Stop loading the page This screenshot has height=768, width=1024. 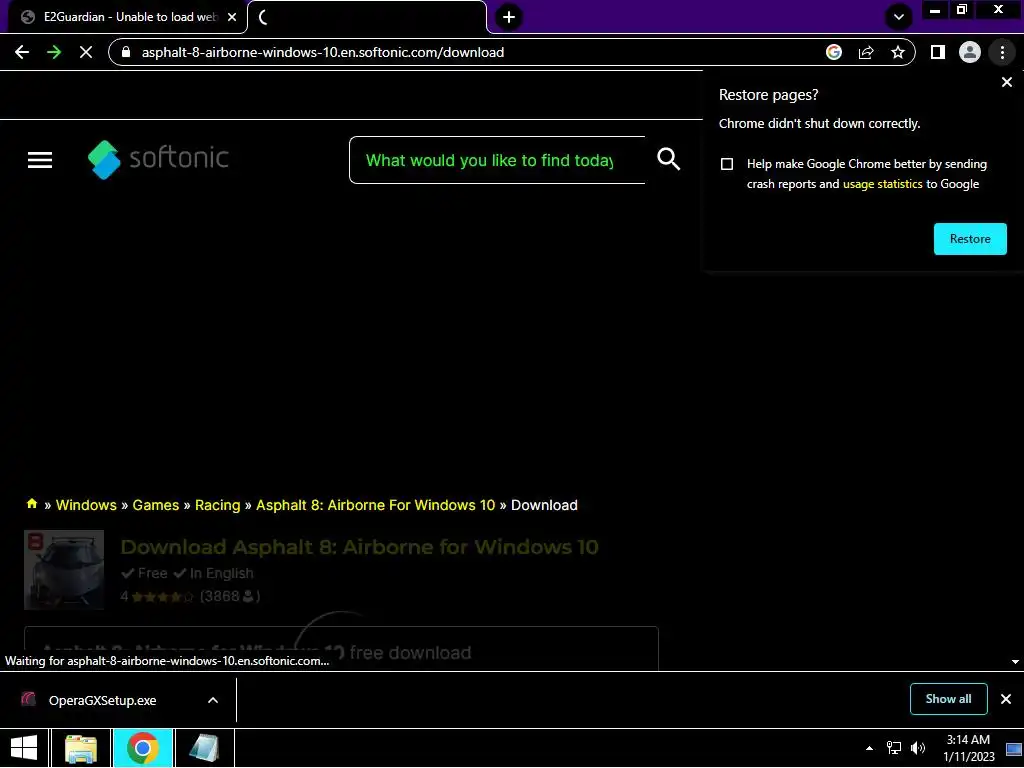pos(86,52)
